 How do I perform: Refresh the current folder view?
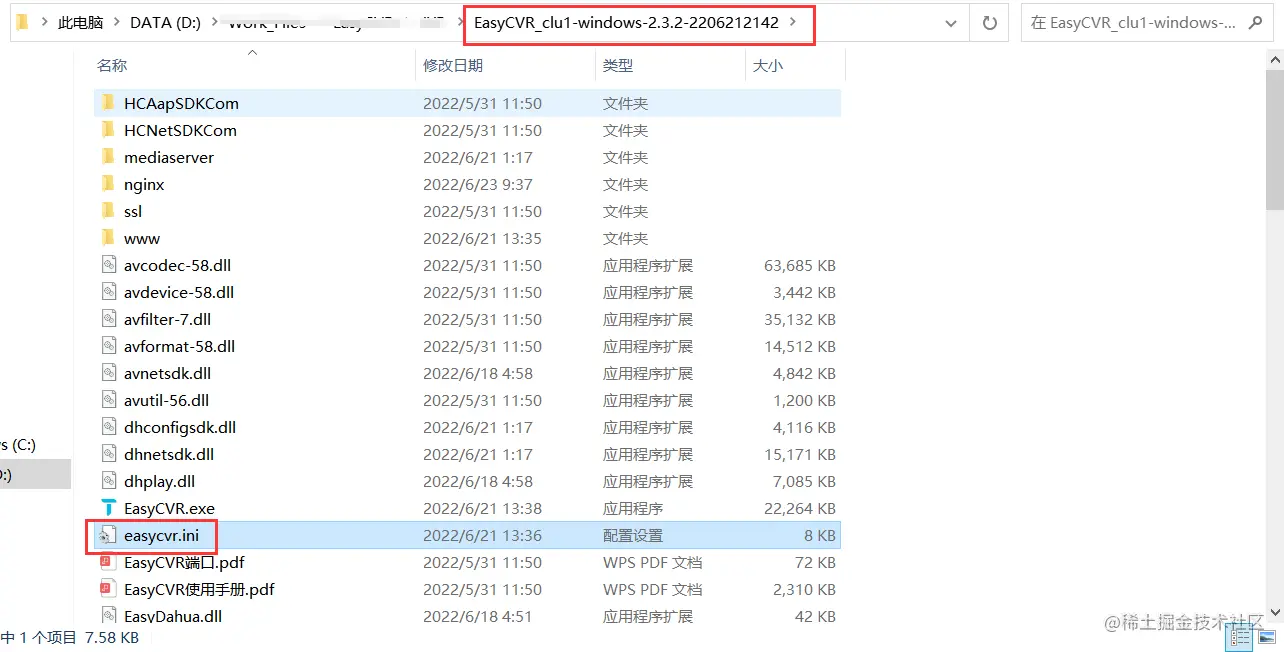point(990,22)
